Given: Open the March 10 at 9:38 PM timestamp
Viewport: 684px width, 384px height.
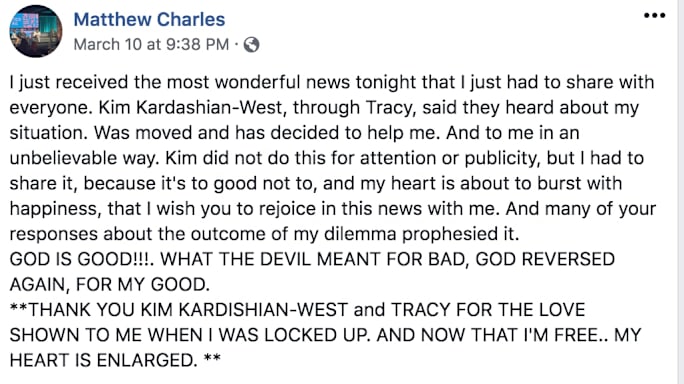Looking at the screenshot, I should tap(151, 45).
